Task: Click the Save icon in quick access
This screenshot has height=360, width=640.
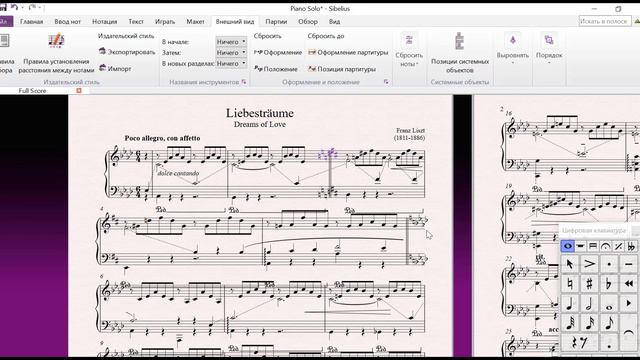Action: point(3,7)
